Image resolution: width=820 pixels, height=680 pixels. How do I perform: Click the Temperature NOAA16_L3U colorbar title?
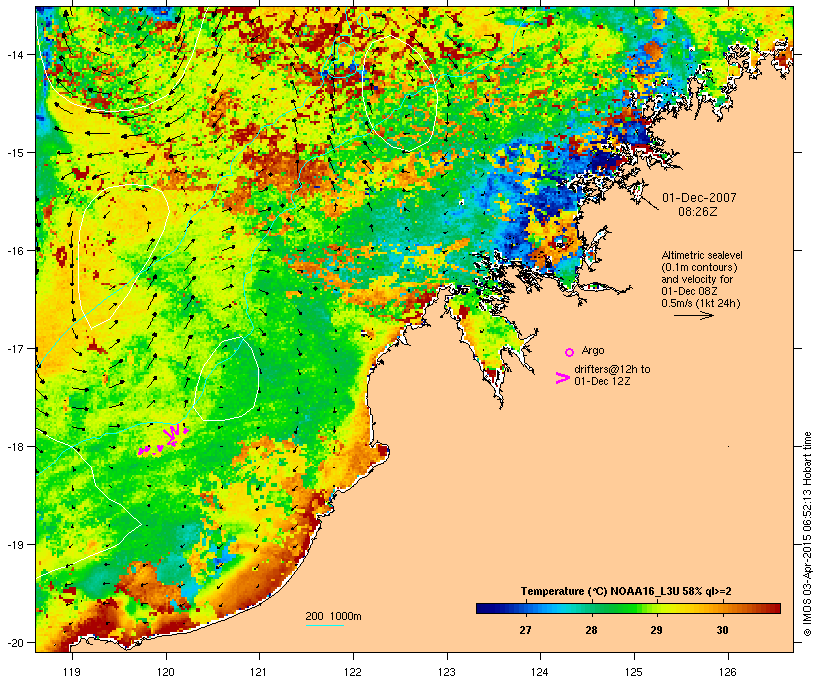626,592
